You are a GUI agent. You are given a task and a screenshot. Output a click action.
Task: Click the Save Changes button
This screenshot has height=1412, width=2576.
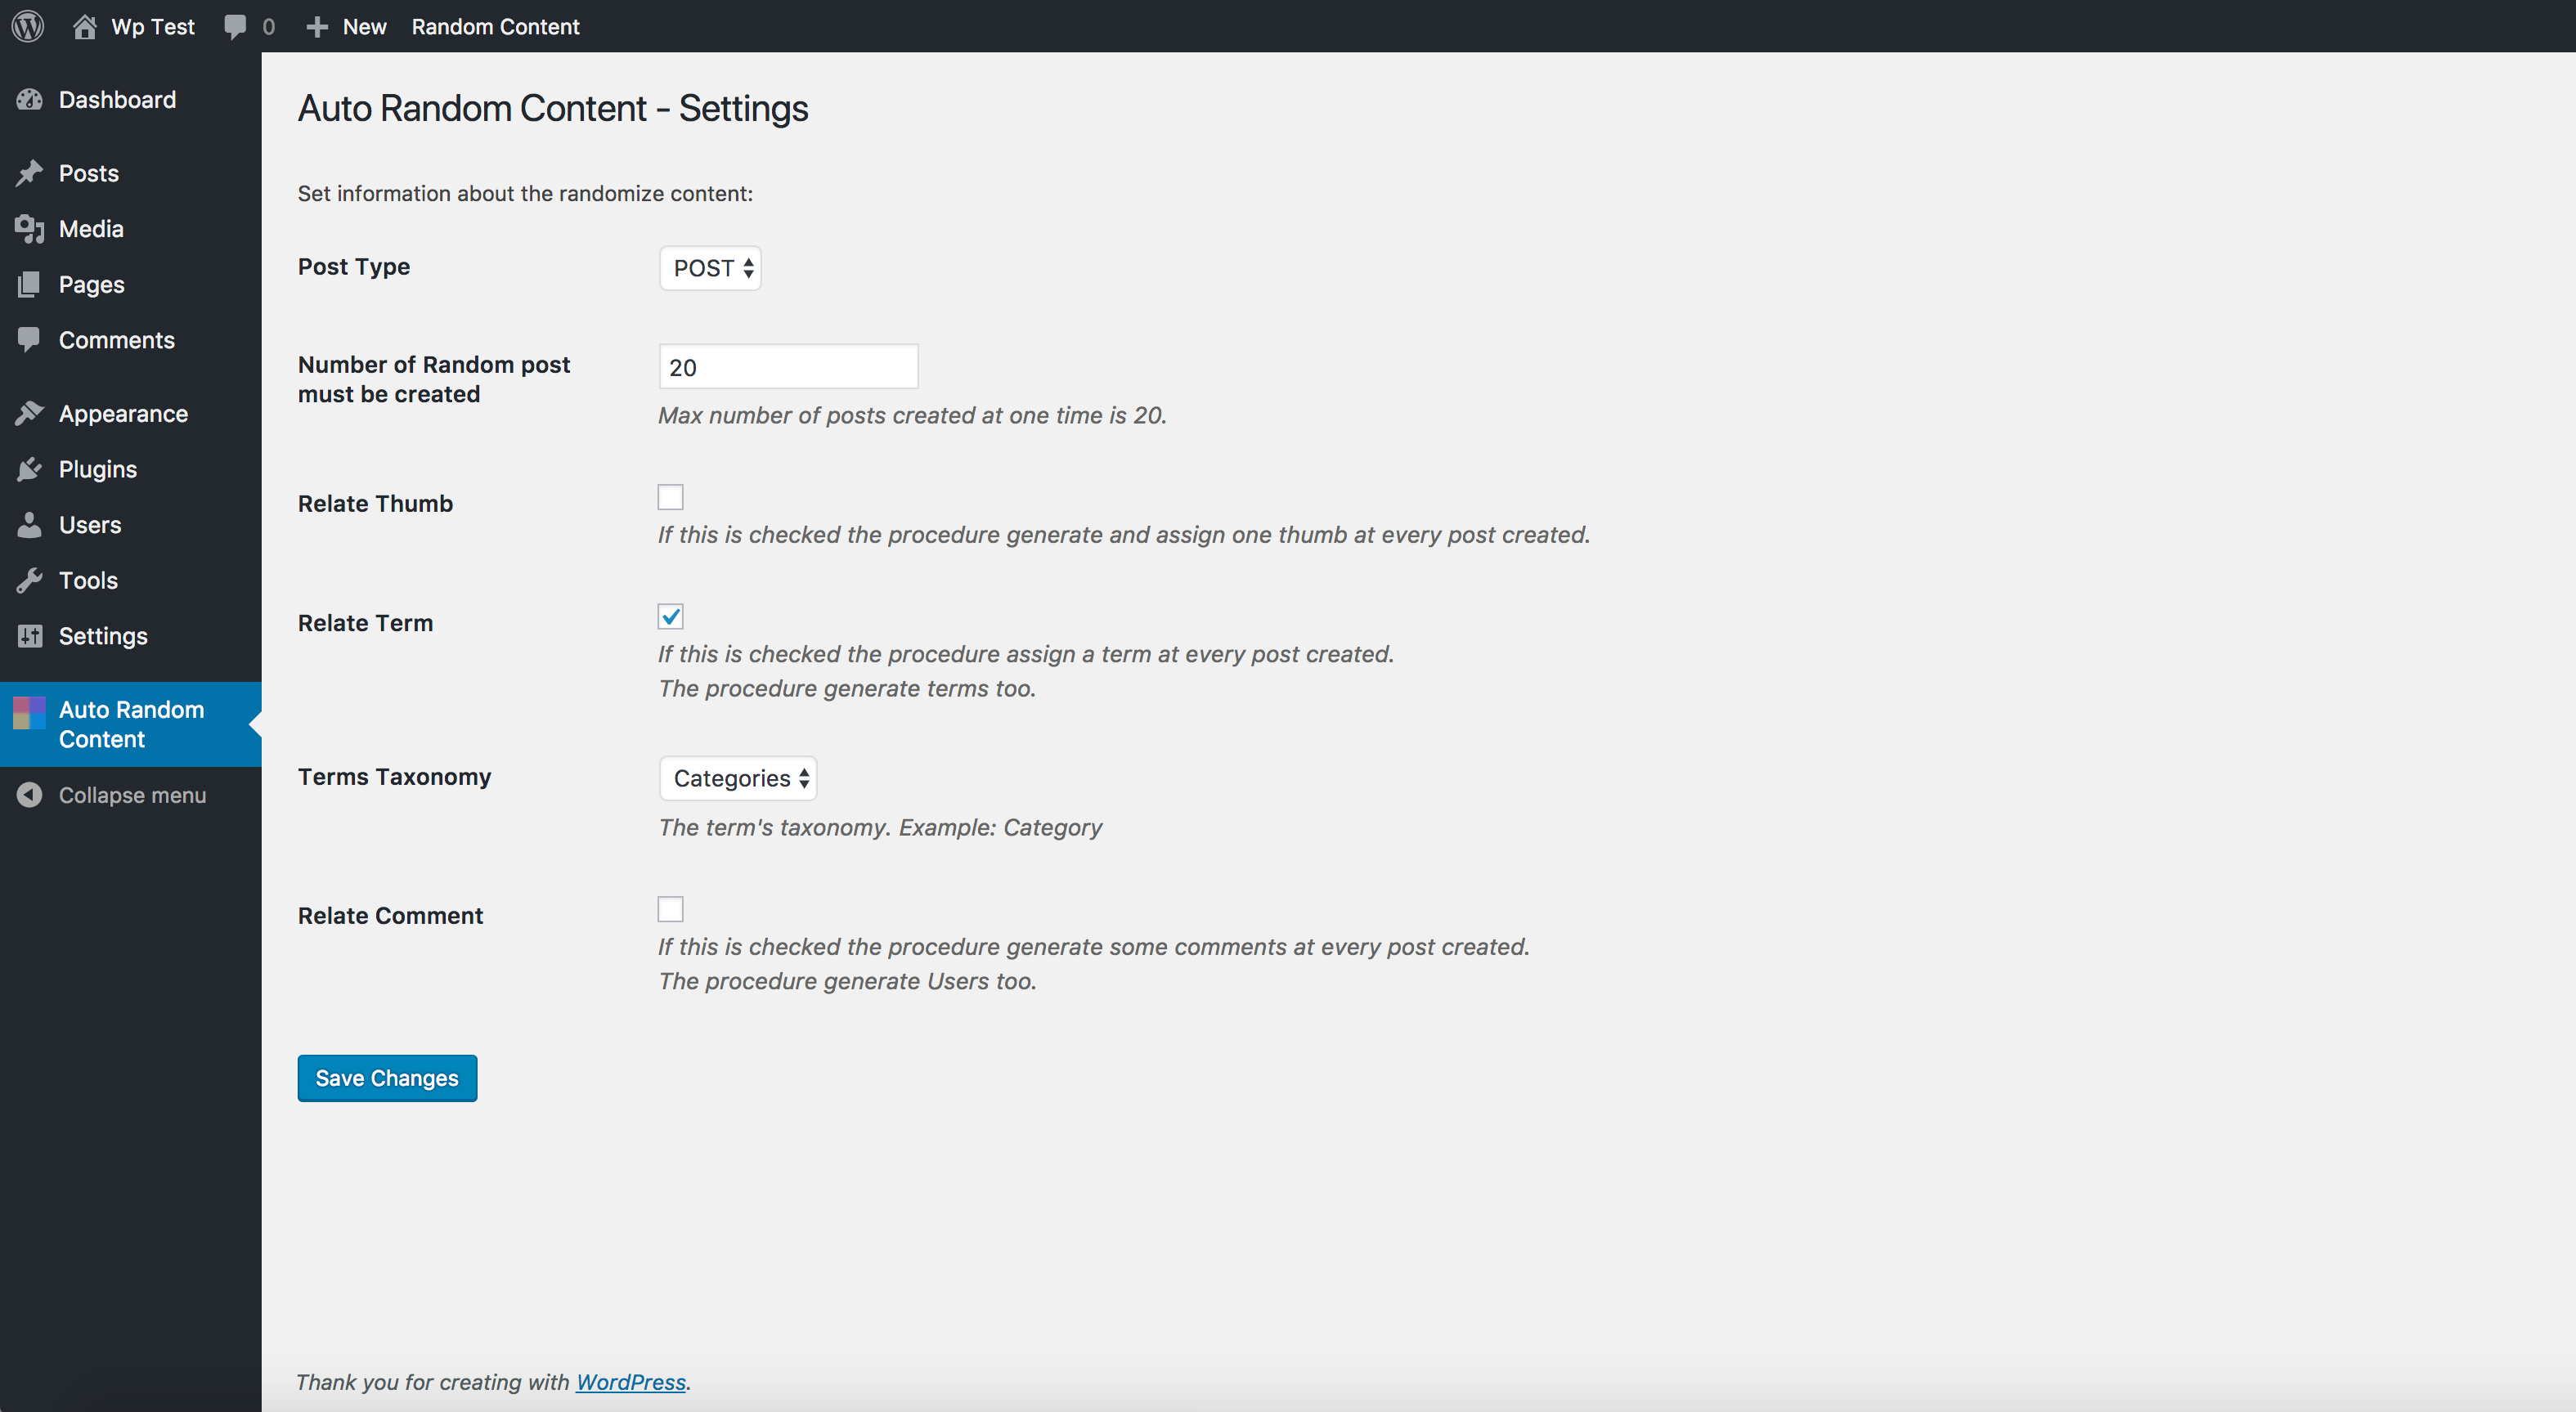coord(387,1078)
